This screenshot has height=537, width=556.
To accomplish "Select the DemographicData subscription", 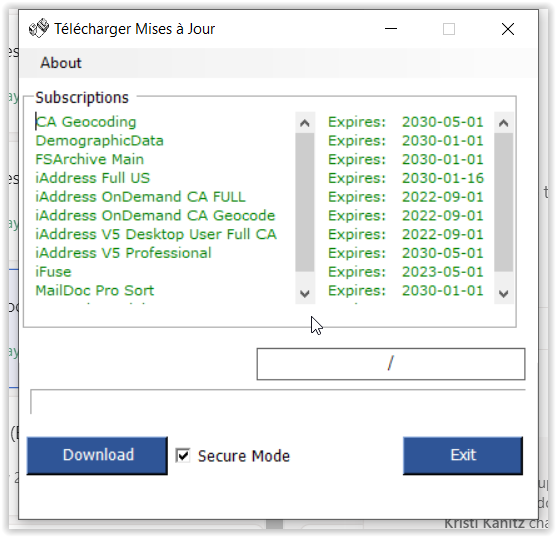I will point(99,140).
